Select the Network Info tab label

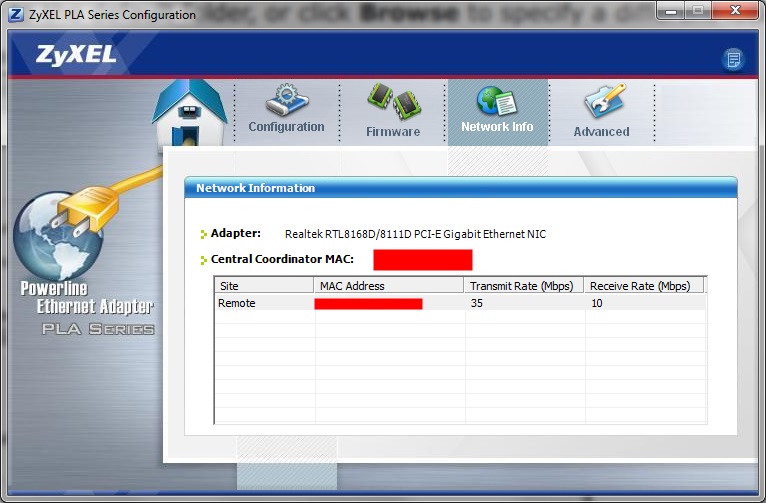click(497, 127)
